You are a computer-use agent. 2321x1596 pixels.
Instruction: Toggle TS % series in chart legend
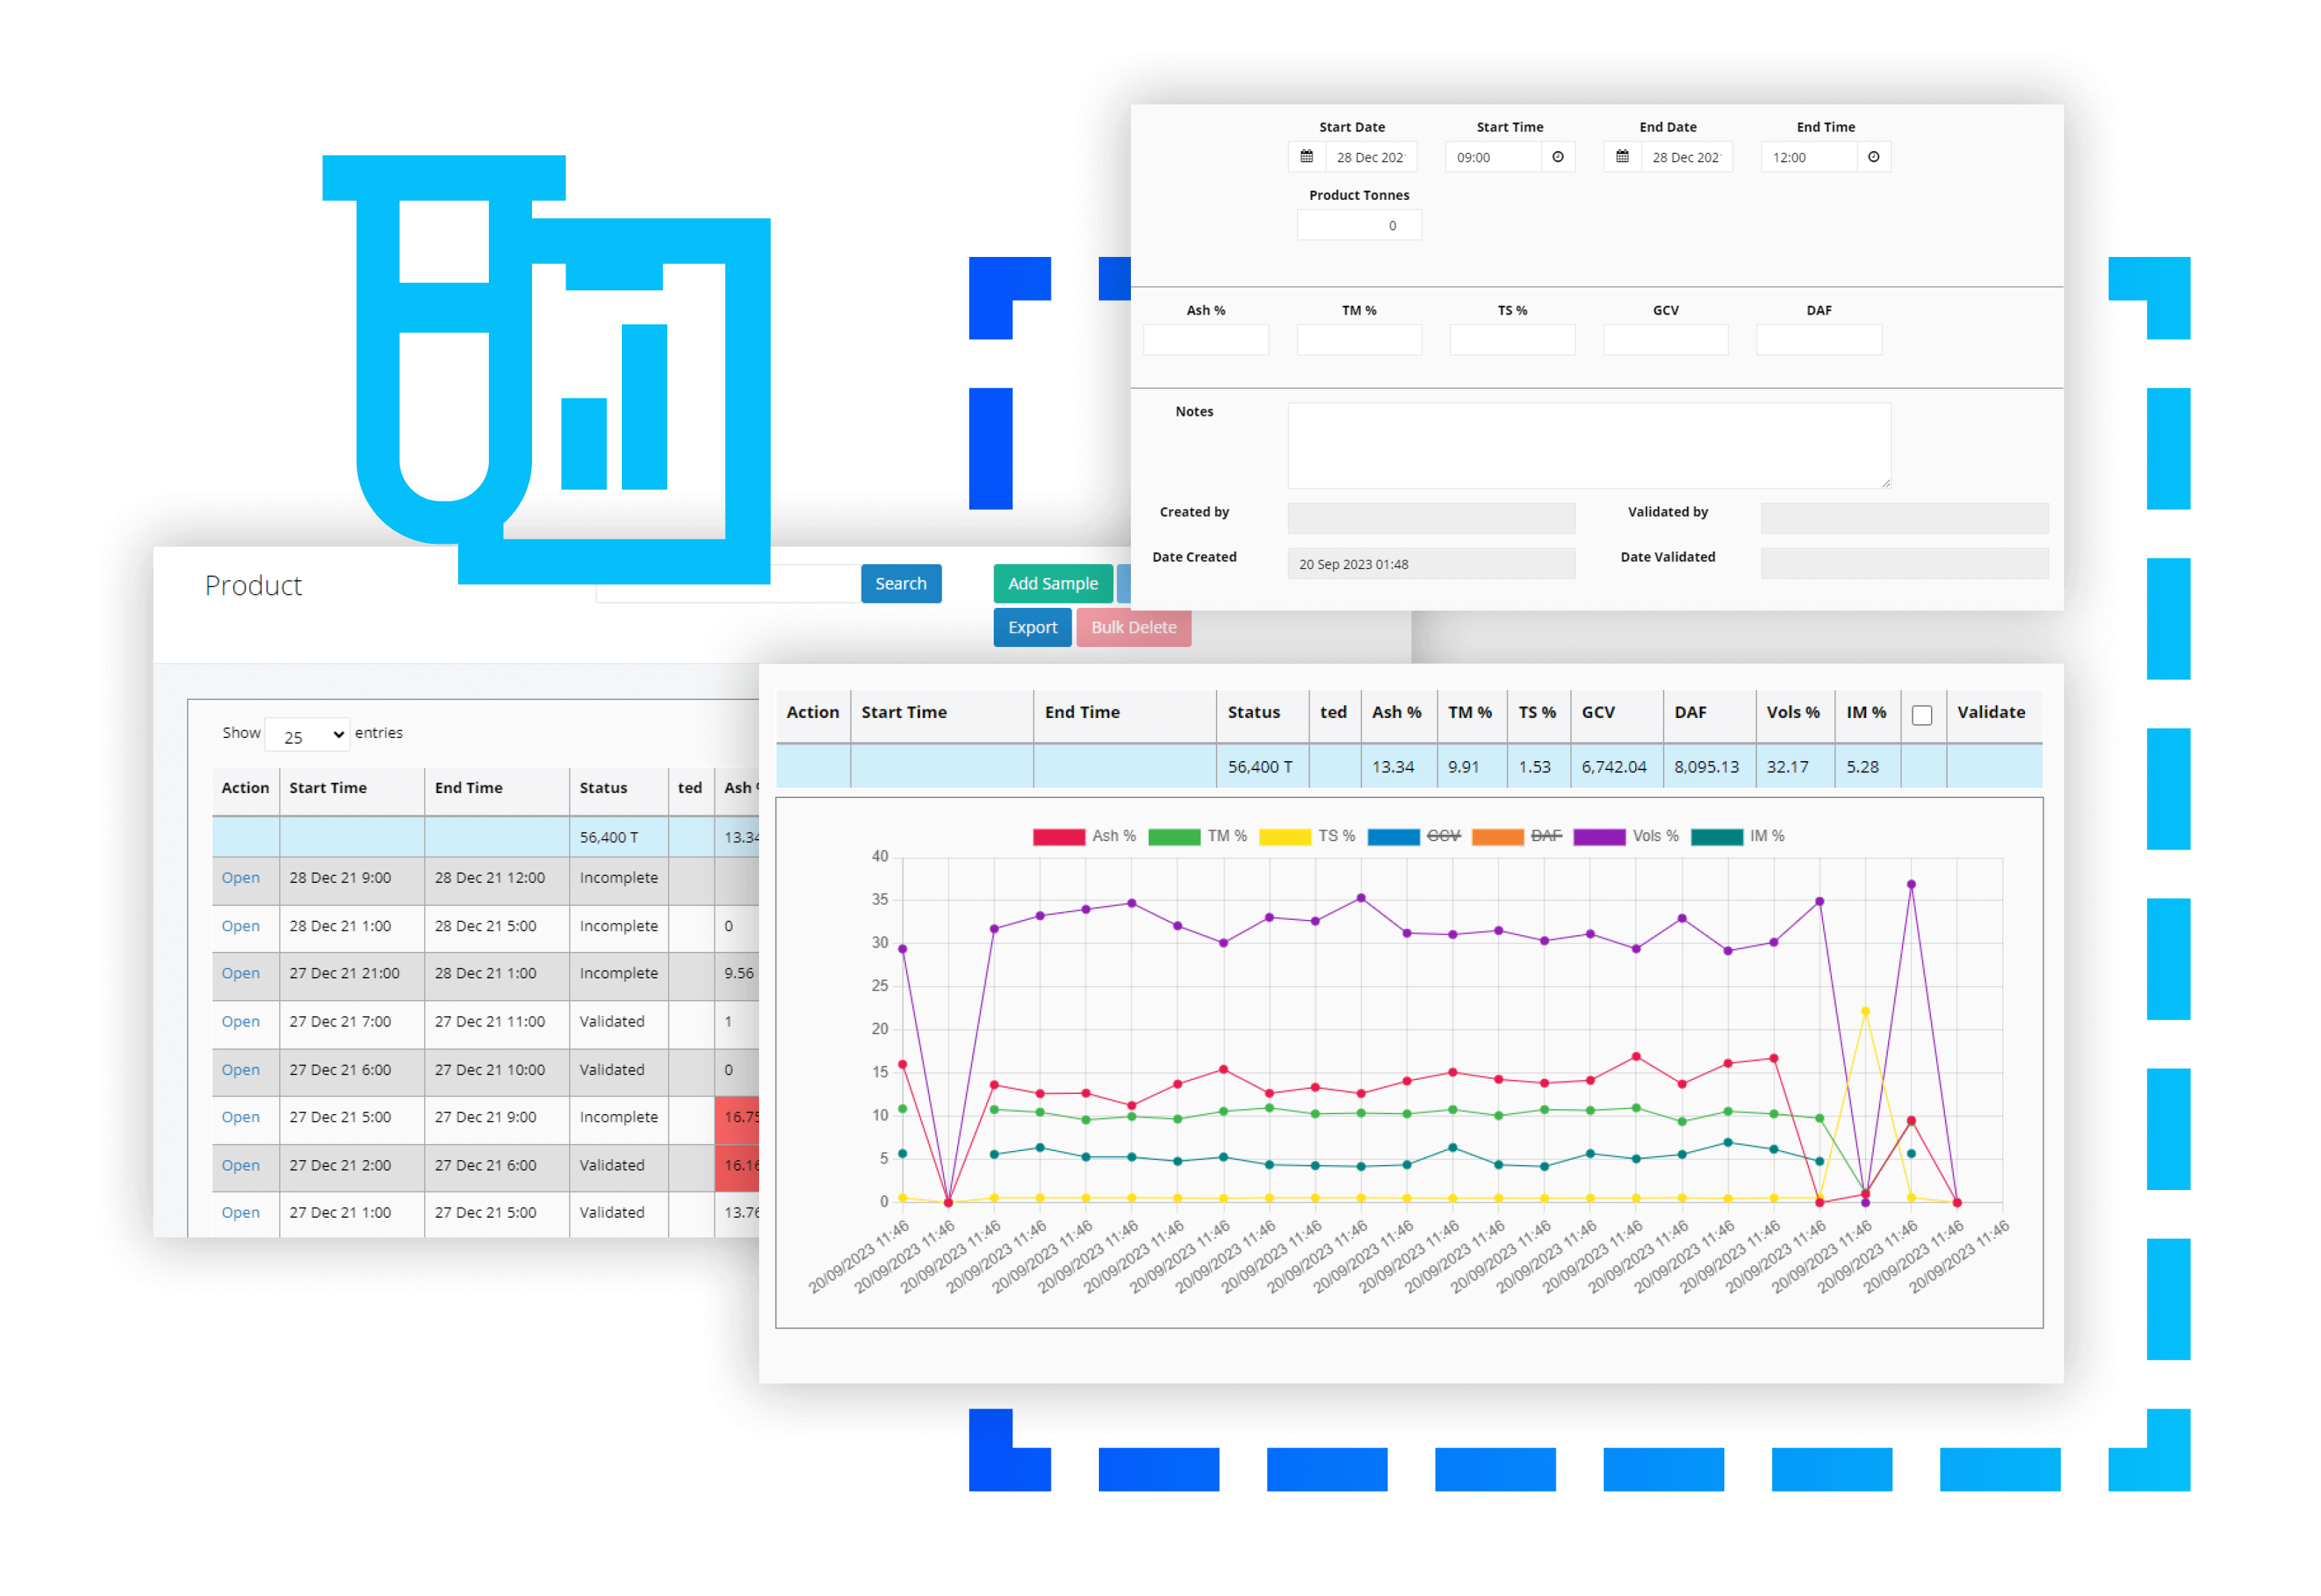coord(1307,836)
